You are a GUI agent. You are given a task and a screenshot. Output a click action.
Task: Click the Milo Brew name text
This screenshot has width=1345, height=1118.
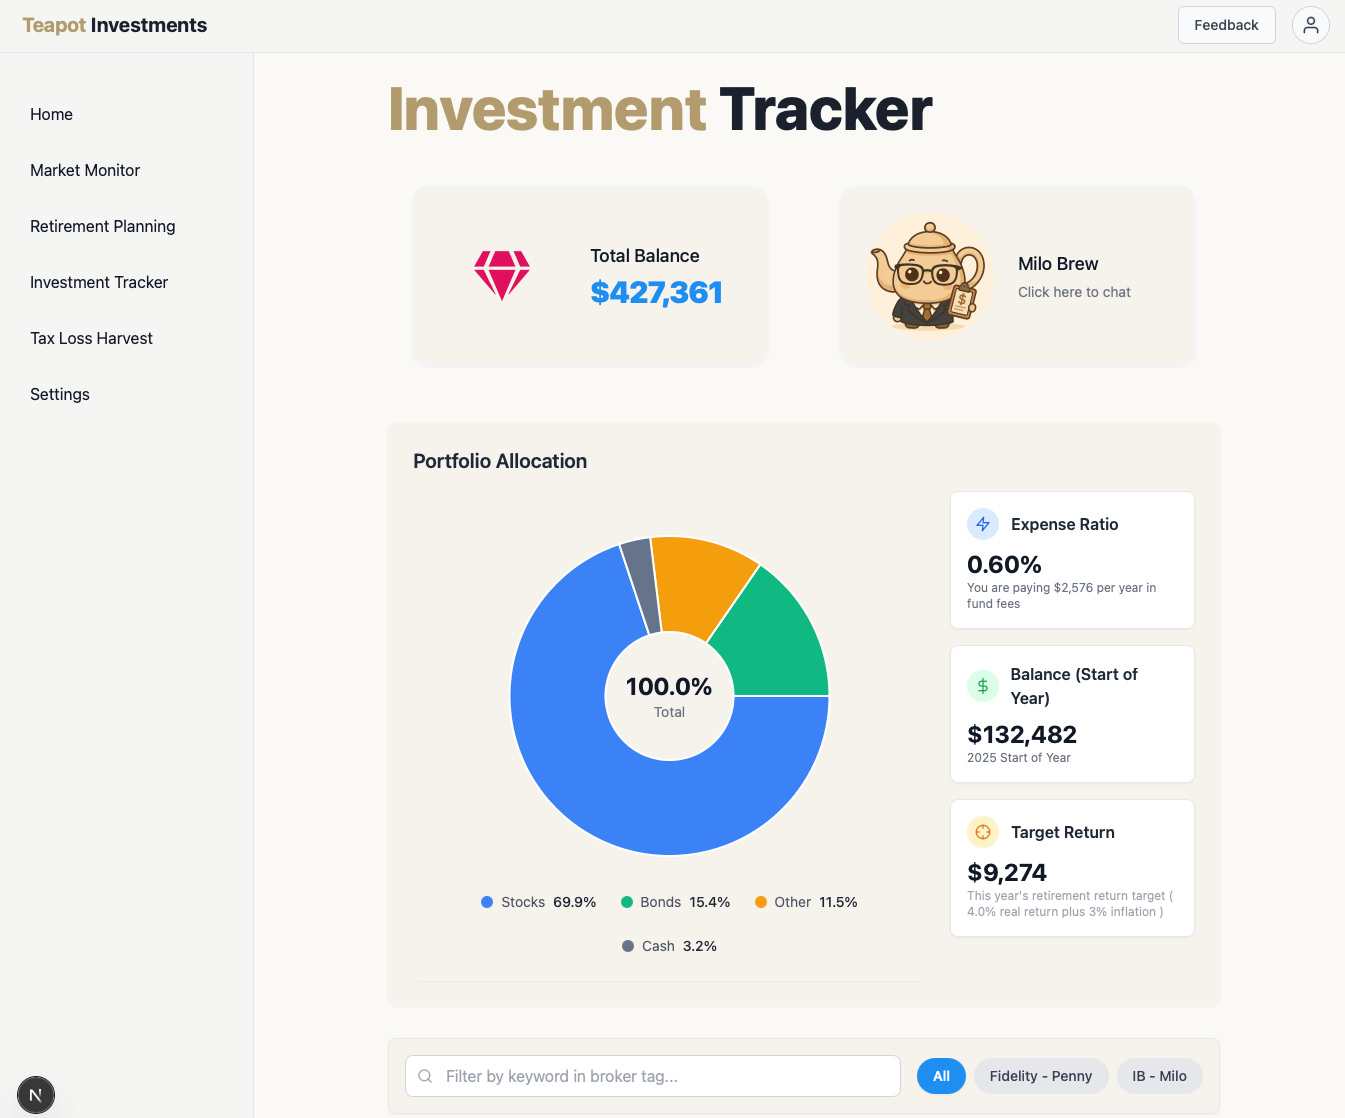1058,264
